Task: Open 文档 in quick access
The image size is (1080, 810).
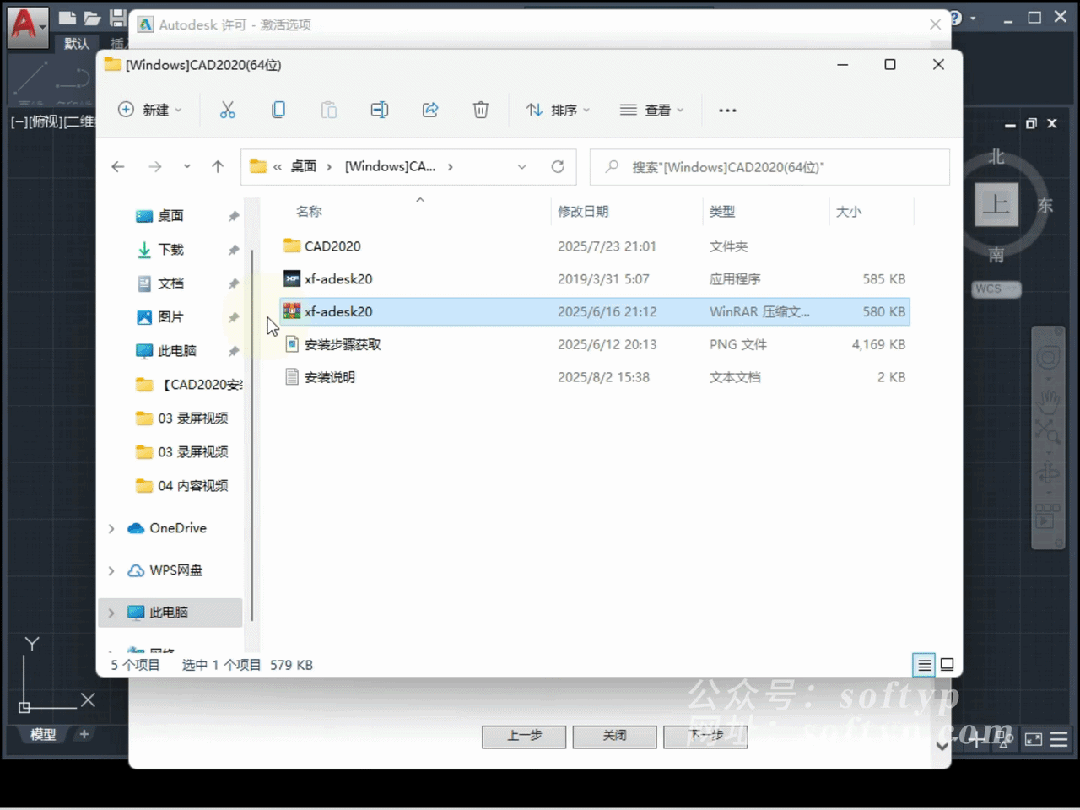Action: pyautogui.click(x=170, y=284)
